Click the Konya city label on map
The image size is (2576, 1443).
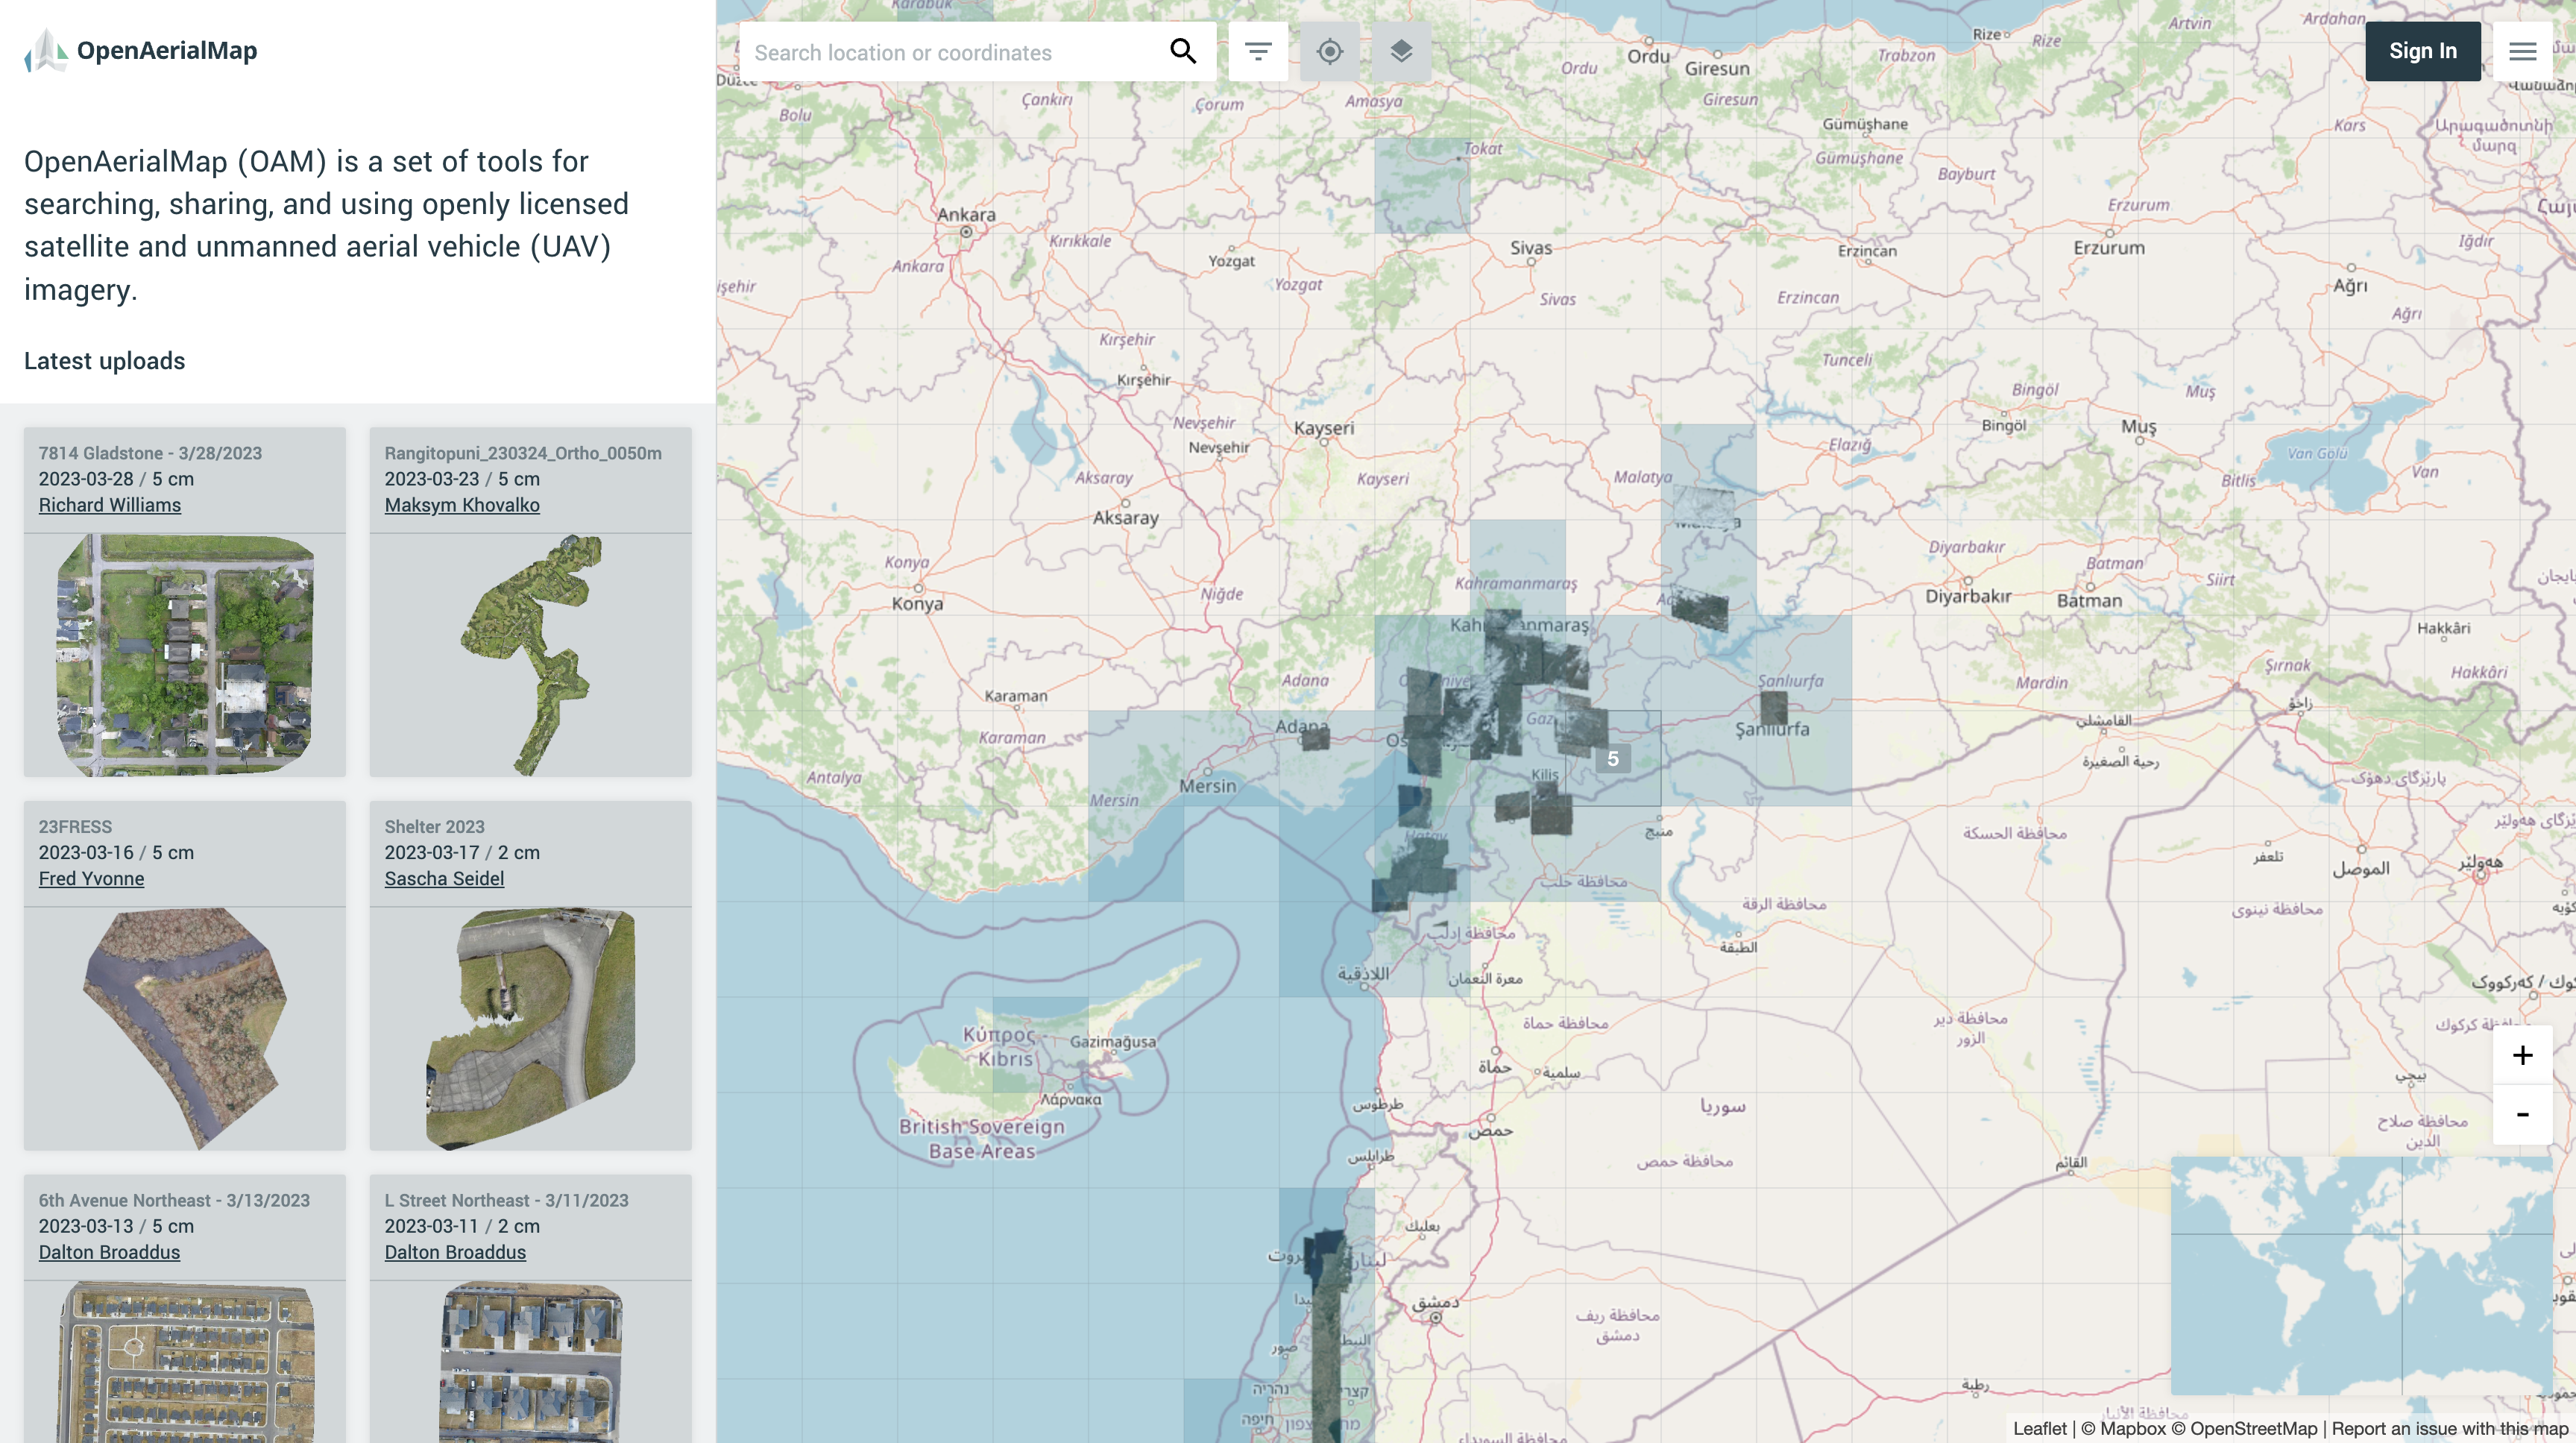tap(917, 603)
